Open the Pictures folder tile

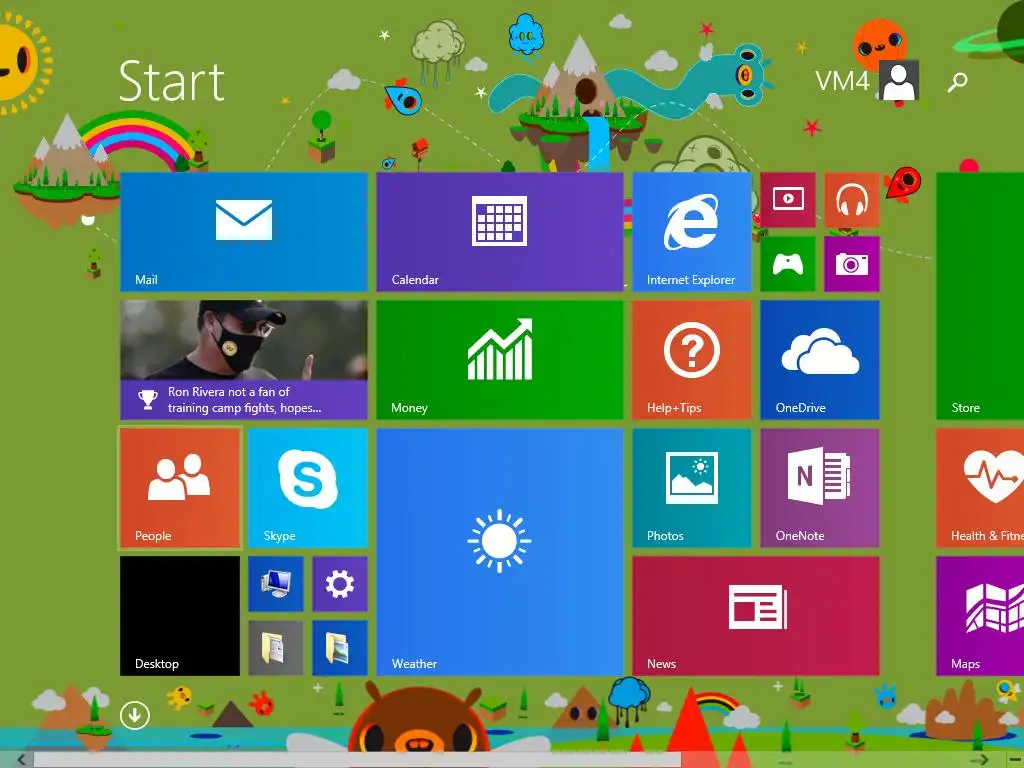click(x=340, y=648)
